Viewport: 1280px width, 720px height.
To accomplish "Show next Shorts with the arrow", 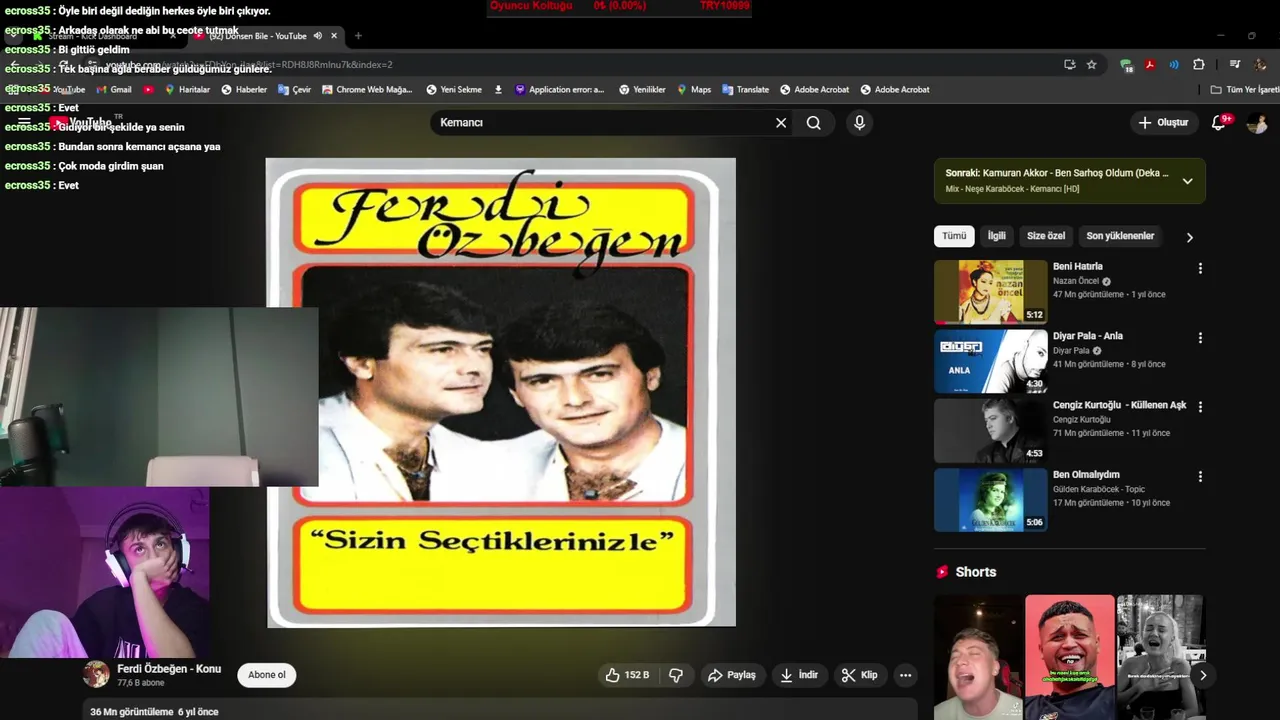I will [x=1203, y=675].
